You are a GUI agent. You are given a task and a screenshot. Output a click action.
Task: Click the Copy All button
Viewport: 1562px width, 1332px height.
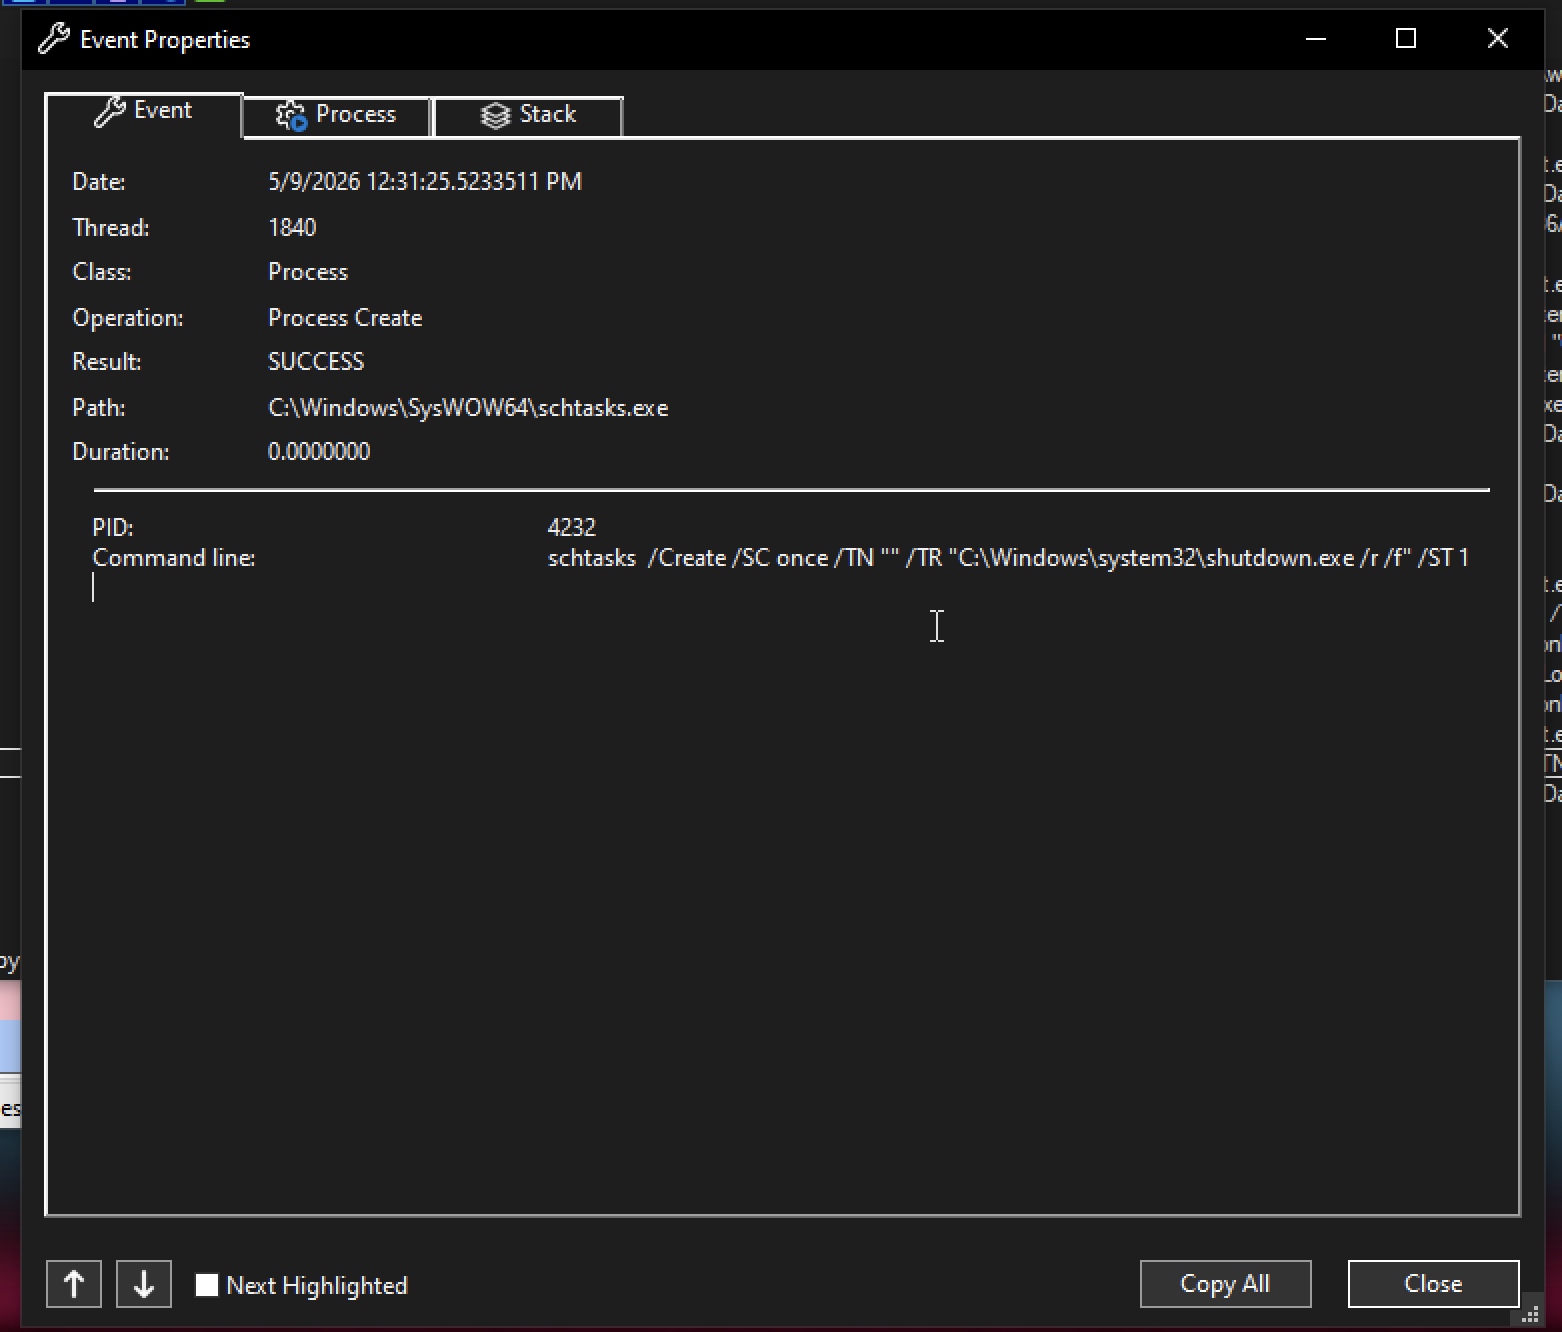point(1225,1284)
